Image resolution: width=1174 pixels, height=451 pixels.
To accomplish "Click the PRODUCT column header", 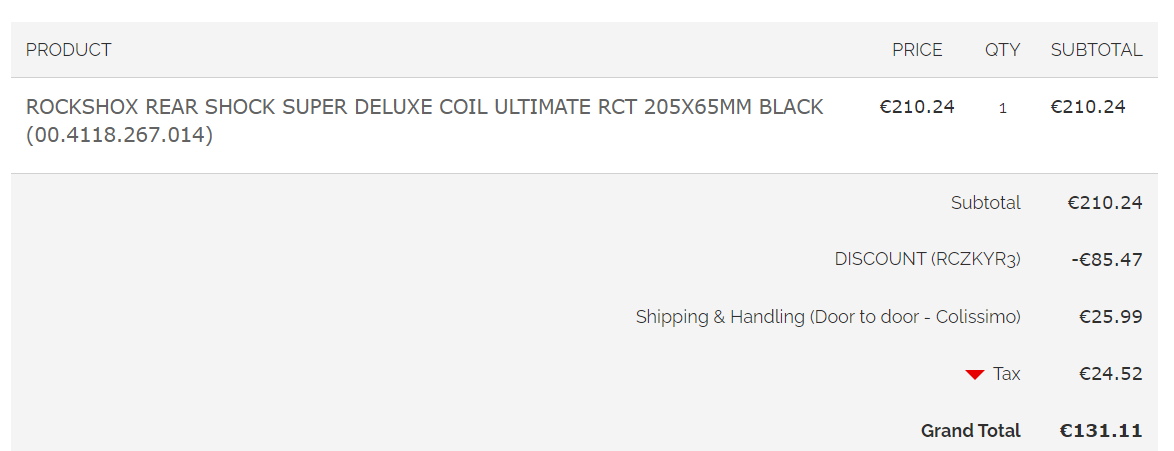I will pyautogui.click(x=68, y=50).
